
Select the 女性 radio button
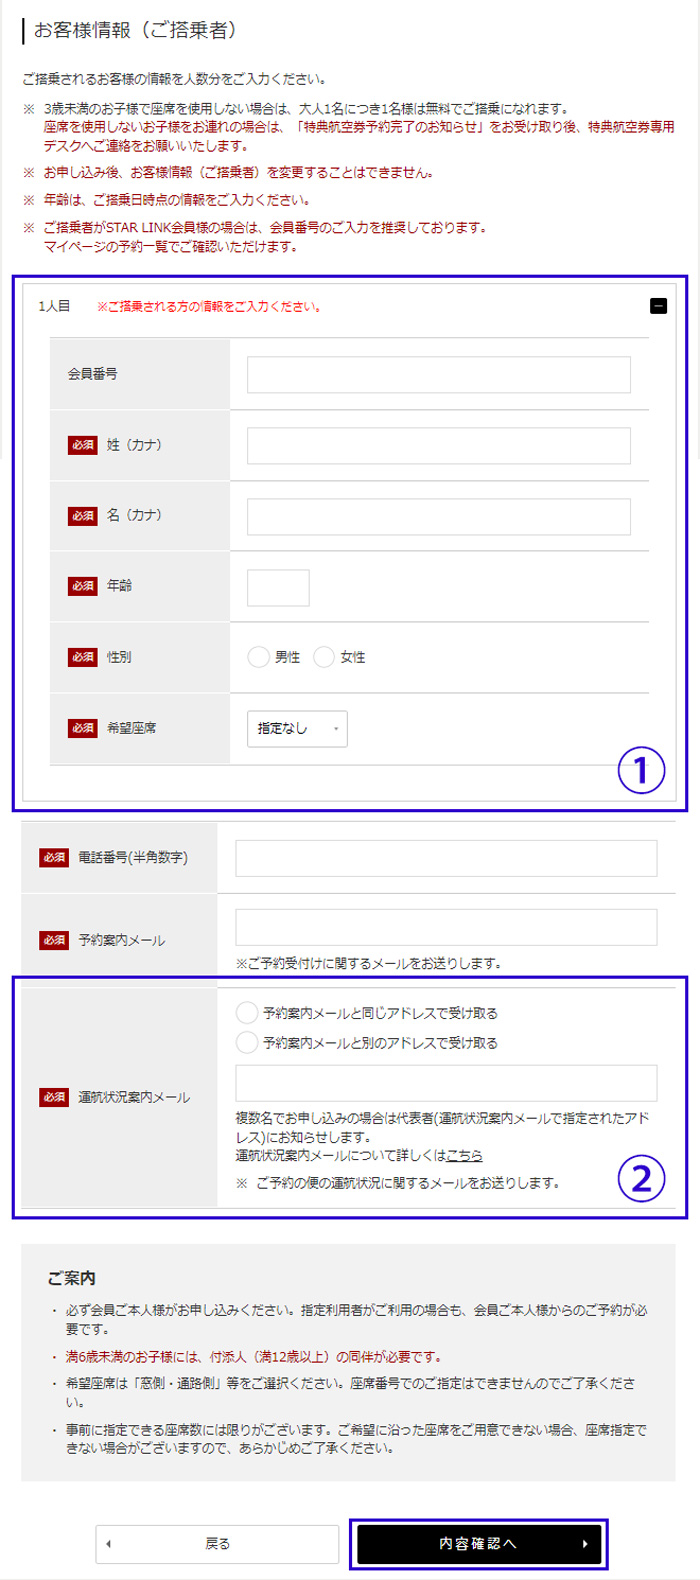click(324, 657)
